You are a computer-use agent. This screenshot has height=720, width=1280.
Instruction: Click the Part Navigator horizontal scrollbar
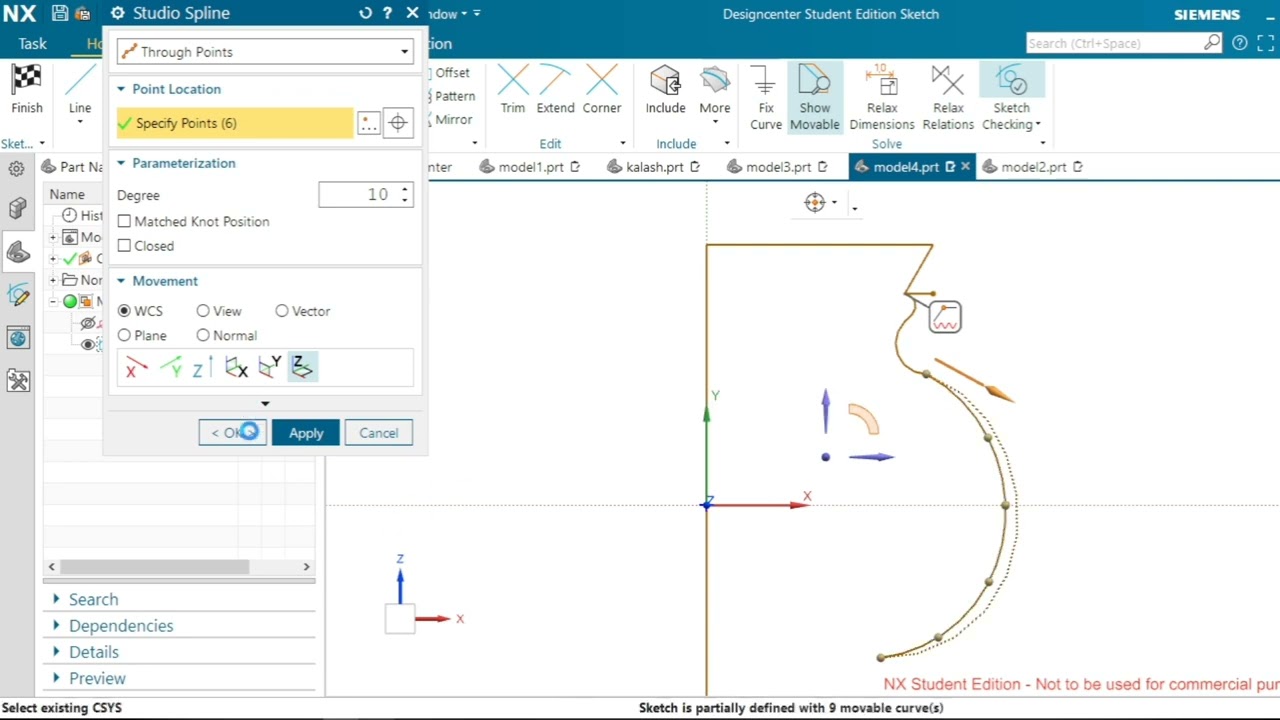155,566
